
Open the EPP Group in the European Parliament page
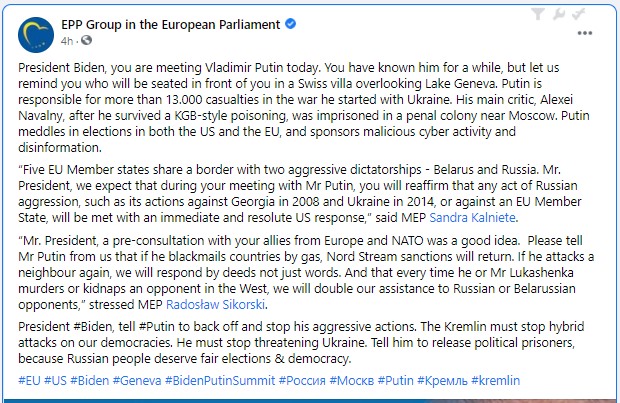coord(170,25)
